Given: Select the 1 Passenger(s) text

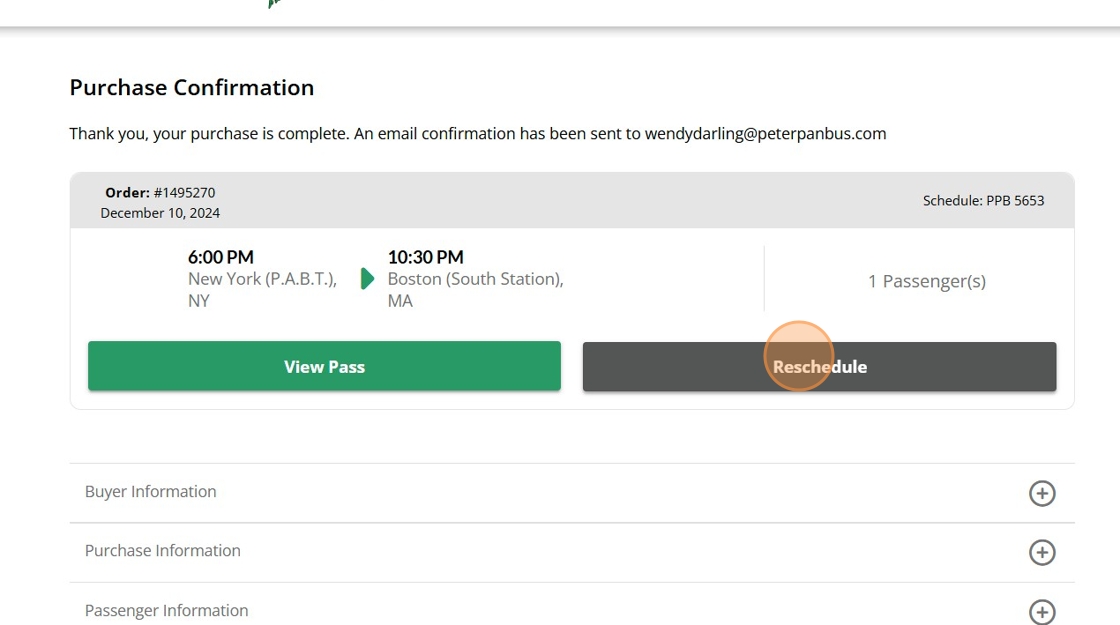Looking at the screenshot, I should coord(926,281).
